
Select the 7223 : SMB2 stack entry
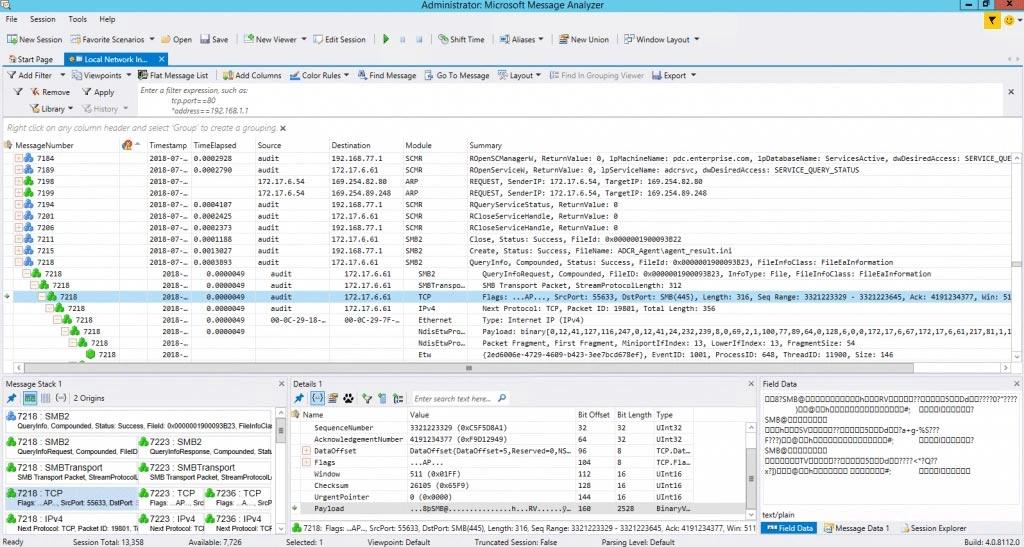205,446
